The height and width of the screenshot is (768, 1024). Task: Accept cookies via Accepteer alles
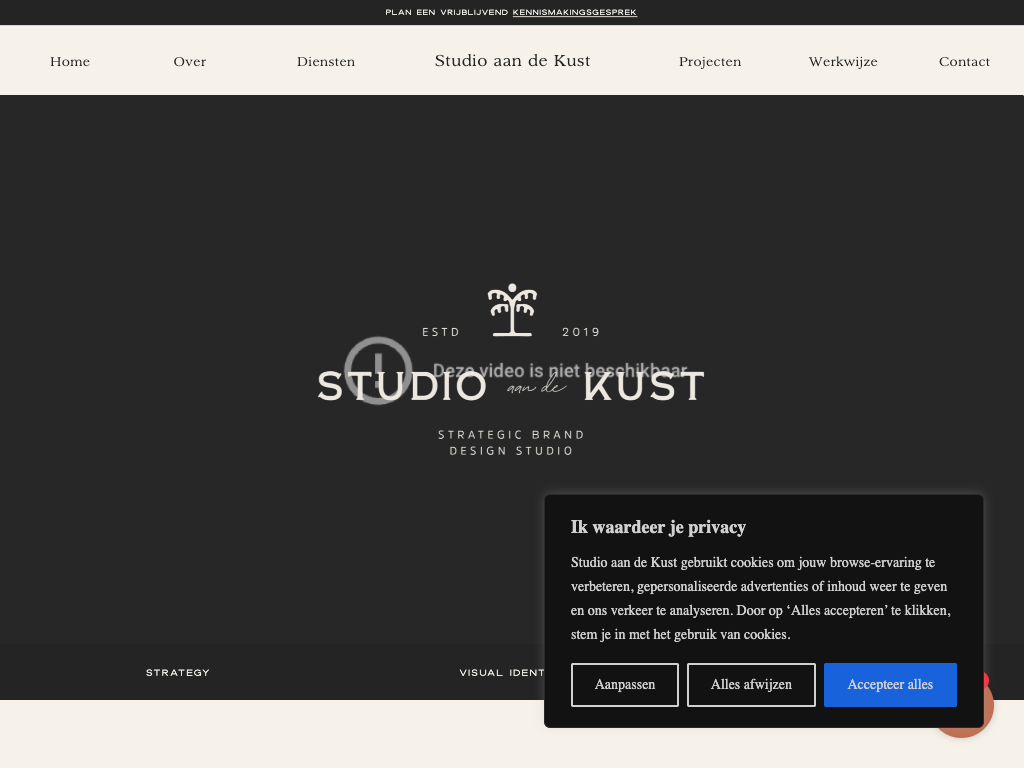tap(890, 685)
